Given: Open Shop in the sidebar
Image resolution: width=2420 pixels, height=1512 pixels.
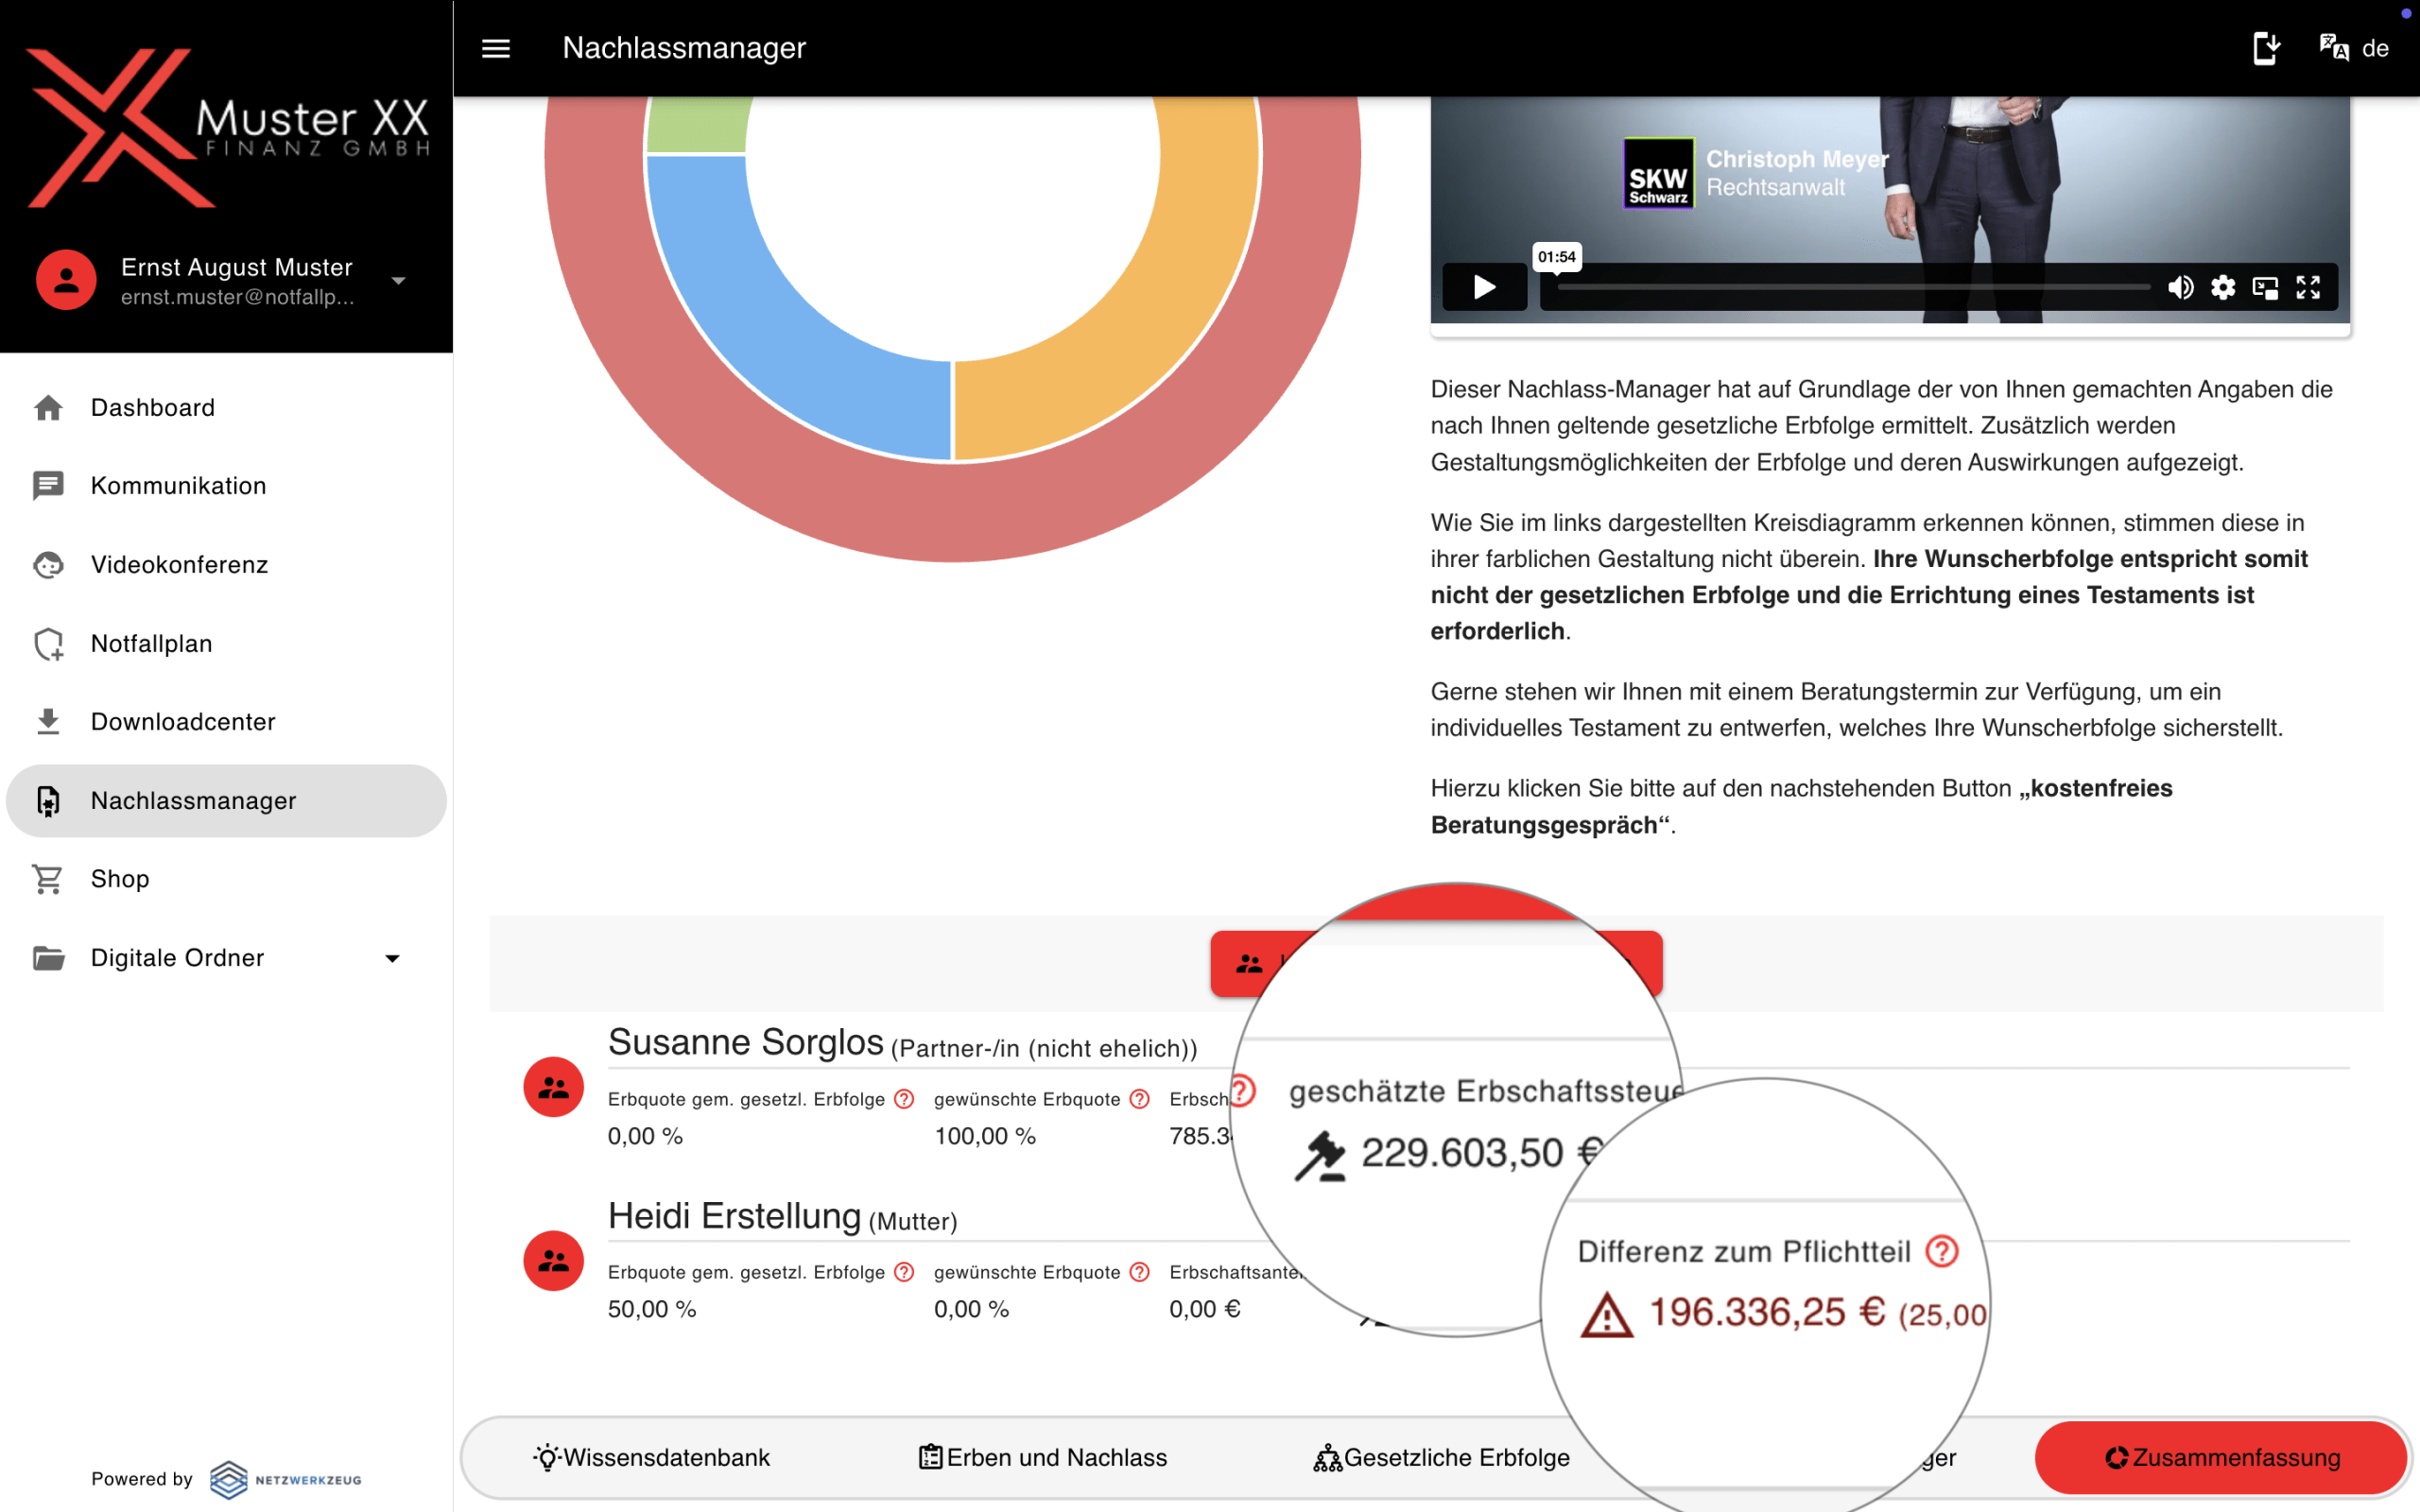Looking at the screenshot, I should point(226,879).
